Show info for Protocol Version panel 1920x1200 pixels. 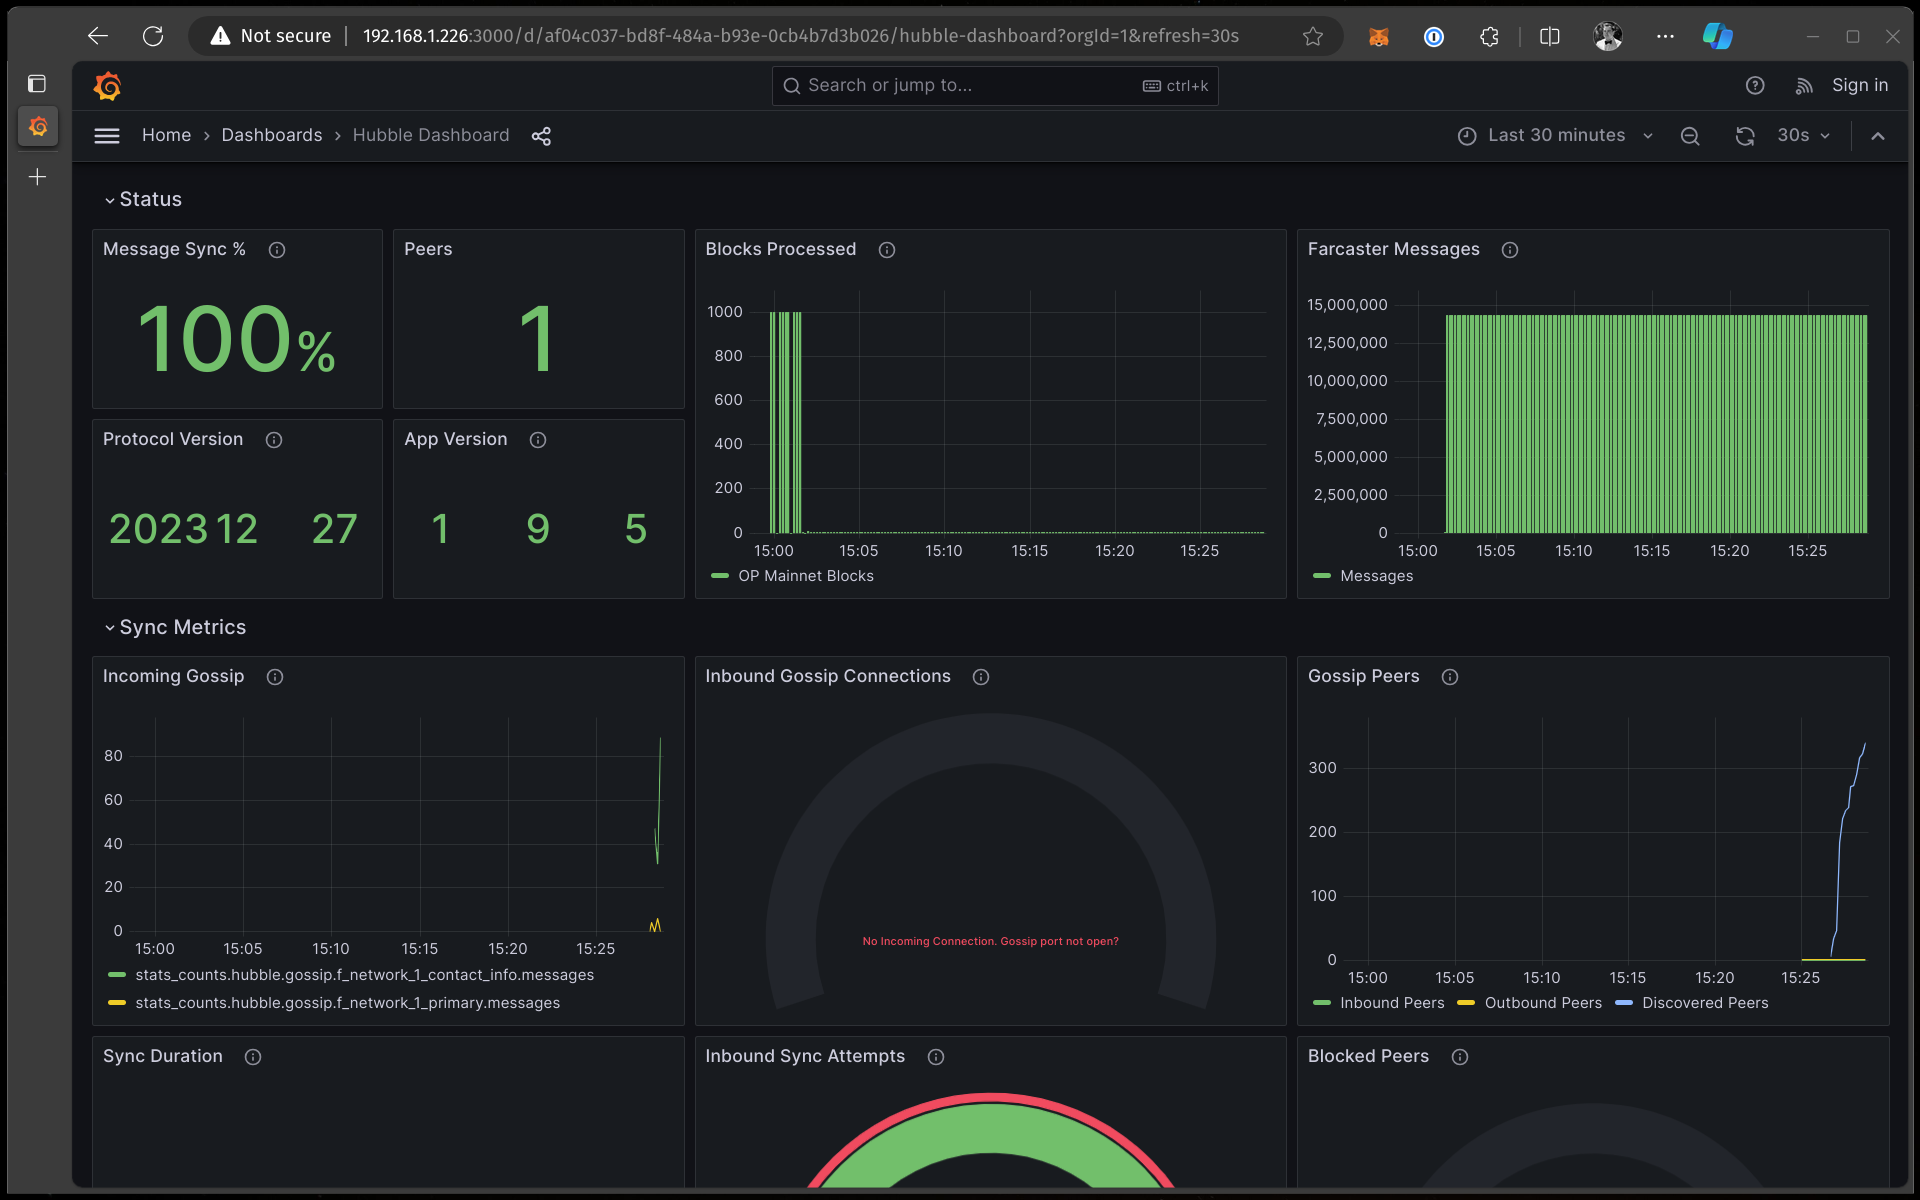click(274, 440)
